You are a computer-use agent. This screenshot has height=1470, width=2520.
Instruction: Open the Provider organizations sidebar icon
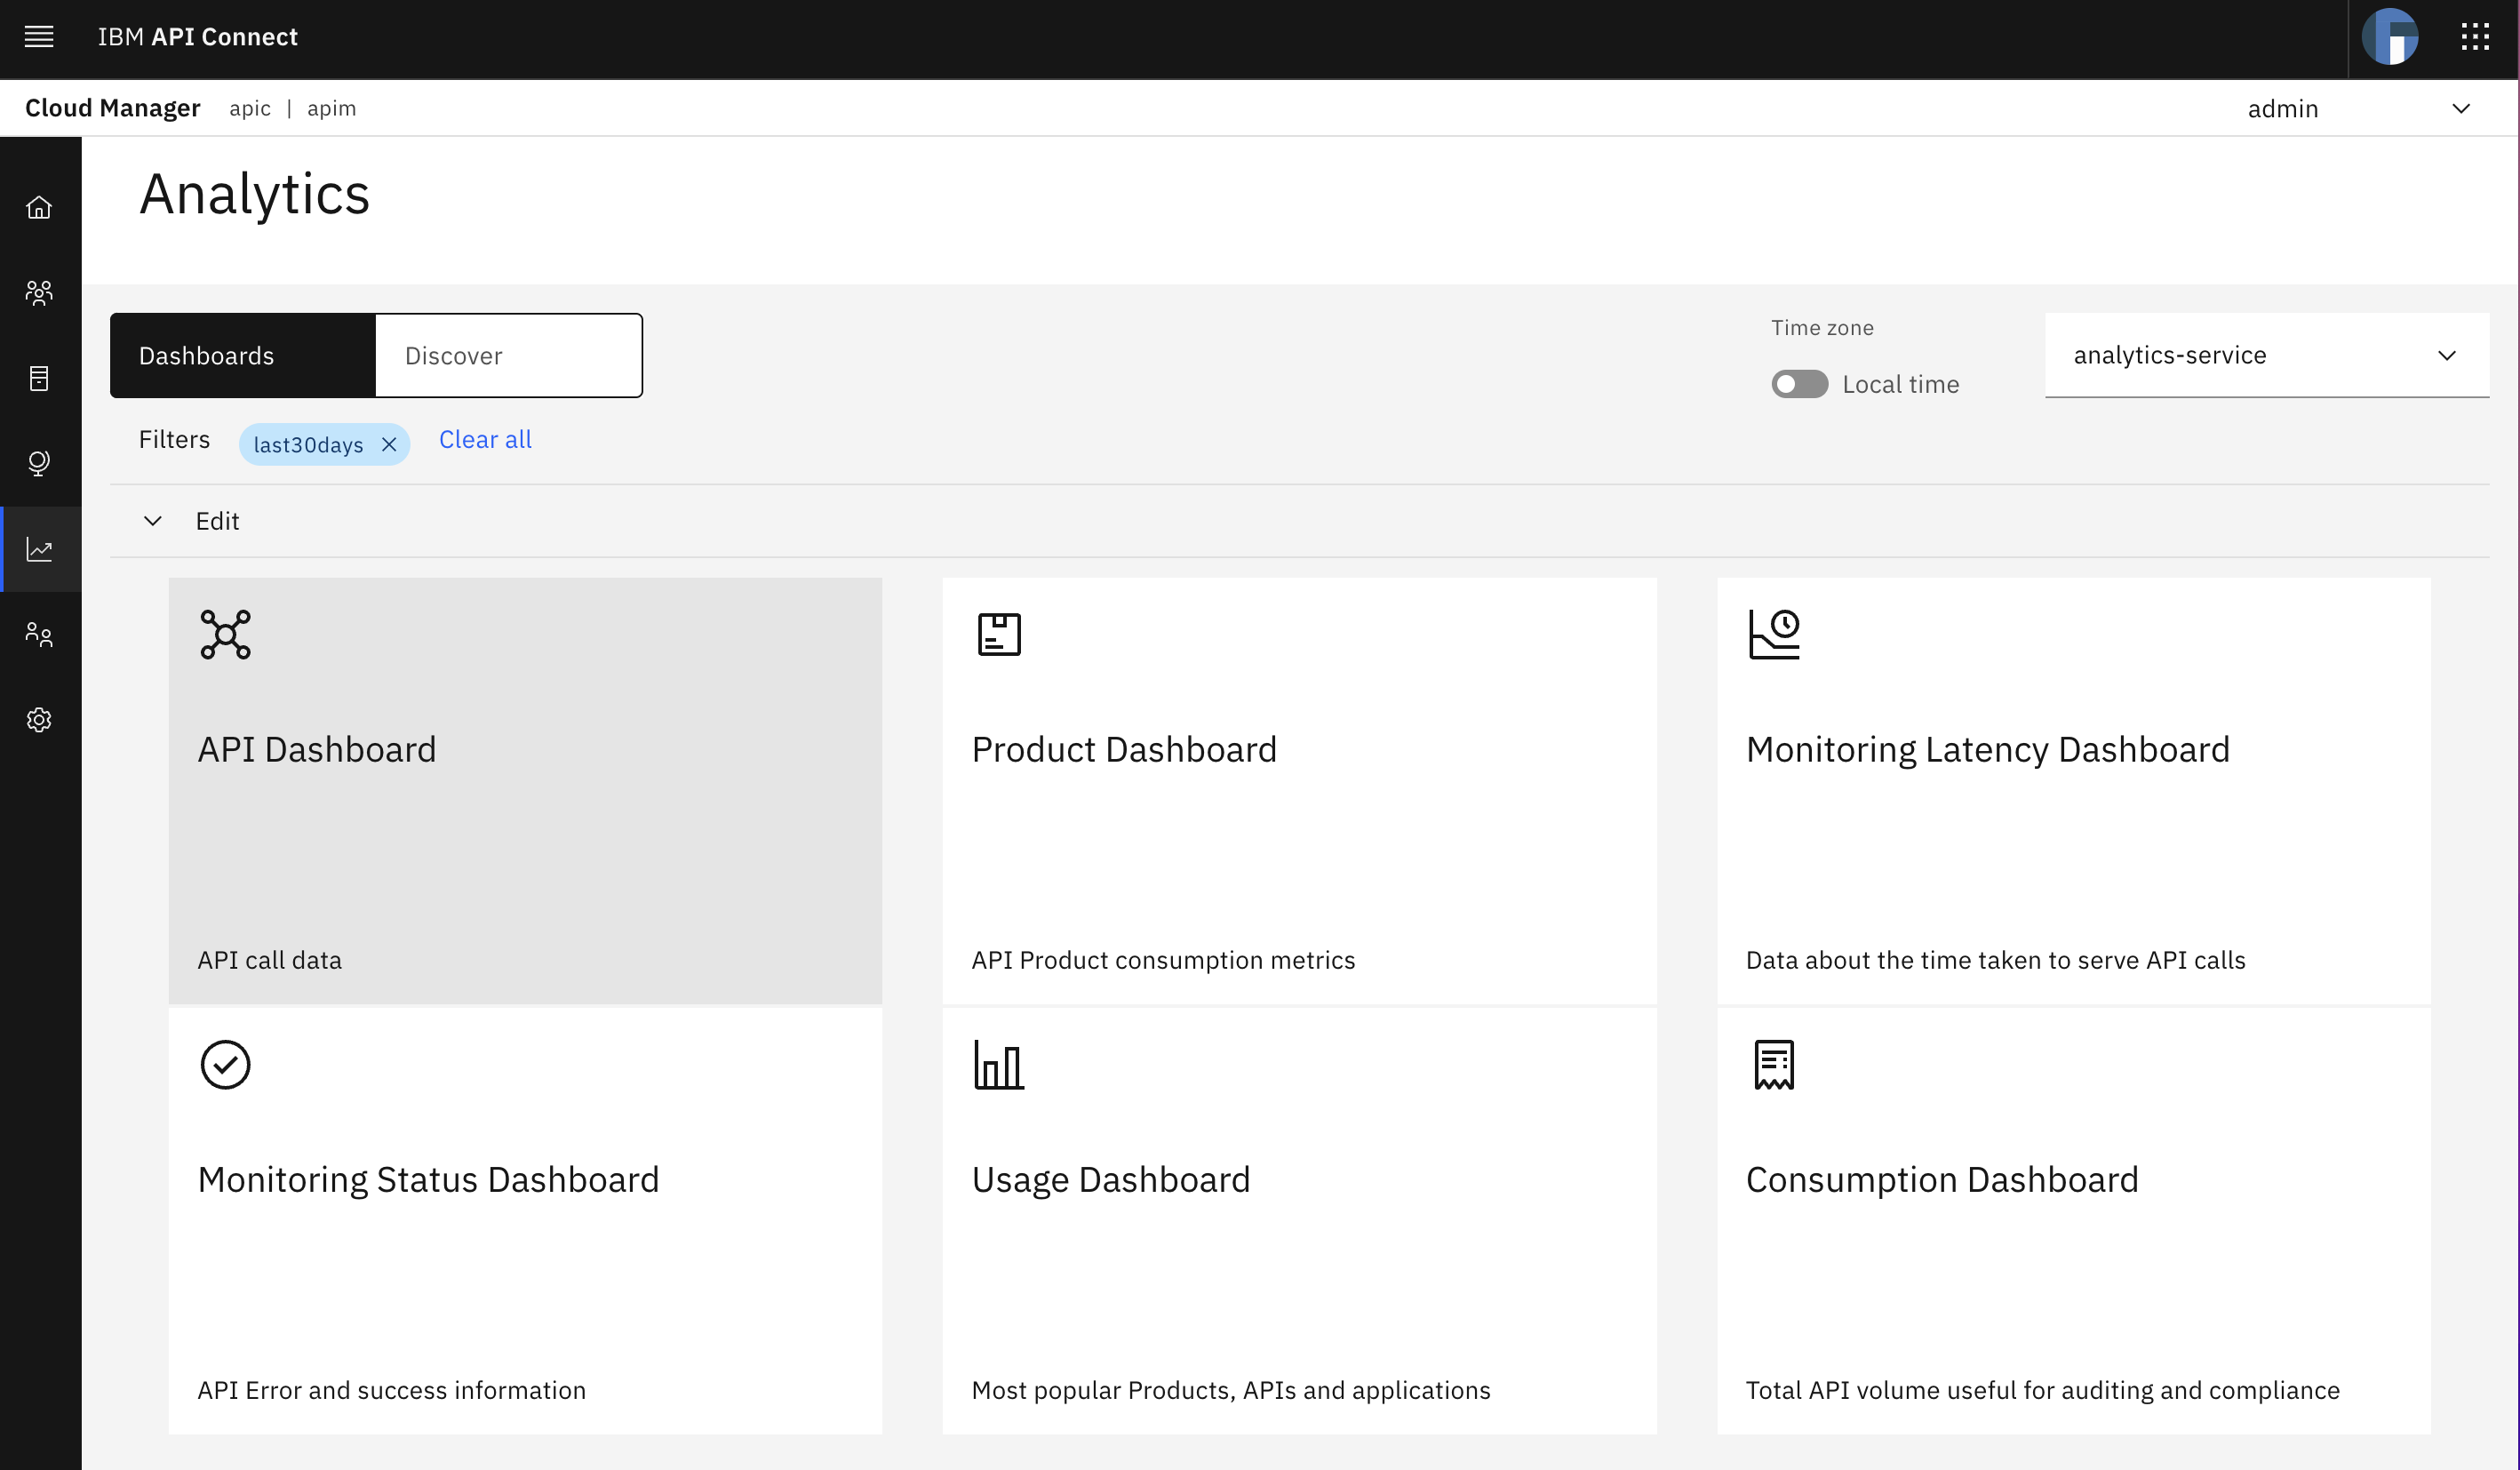click(x=39, y=292)
